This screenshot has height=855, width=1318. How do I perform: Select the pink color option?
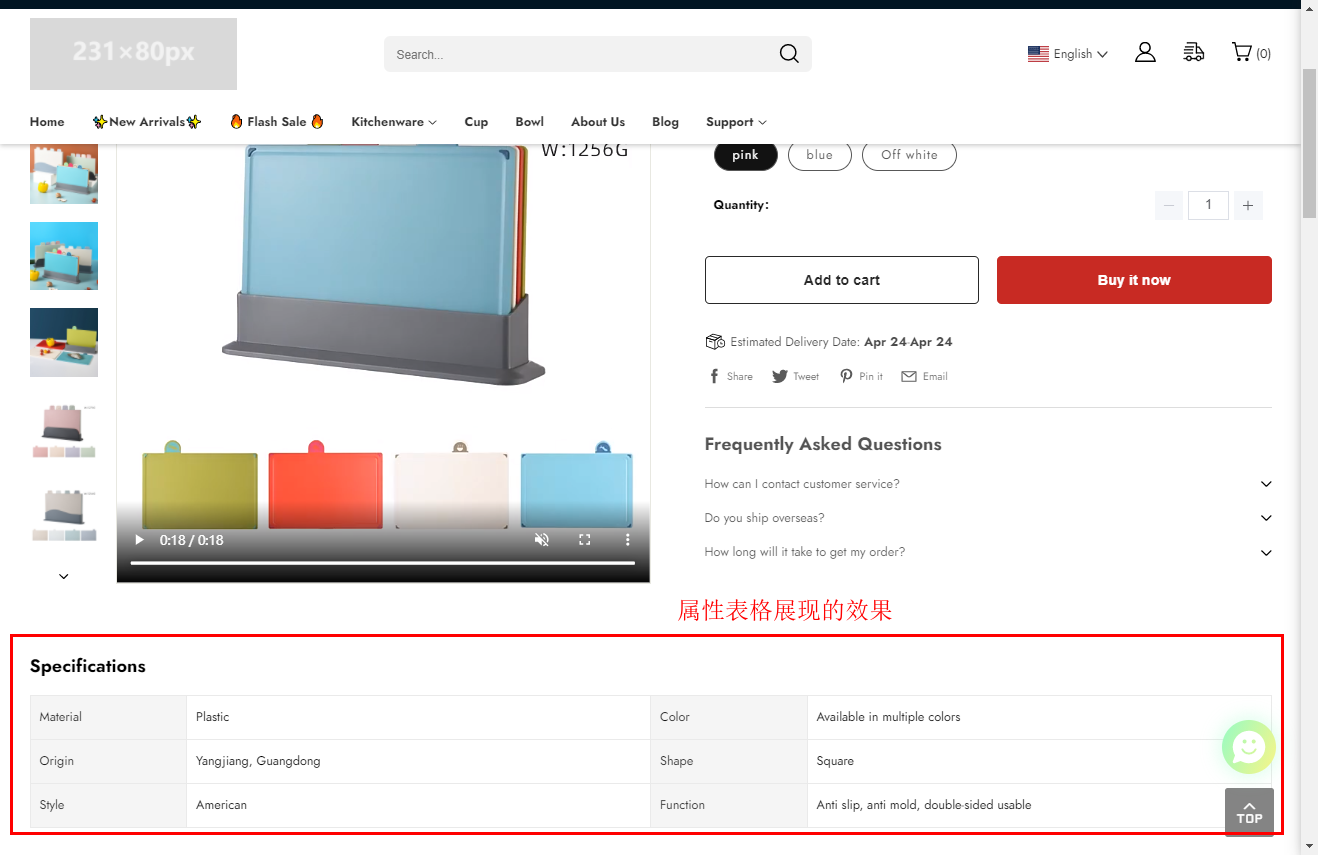tap(745, 155)
